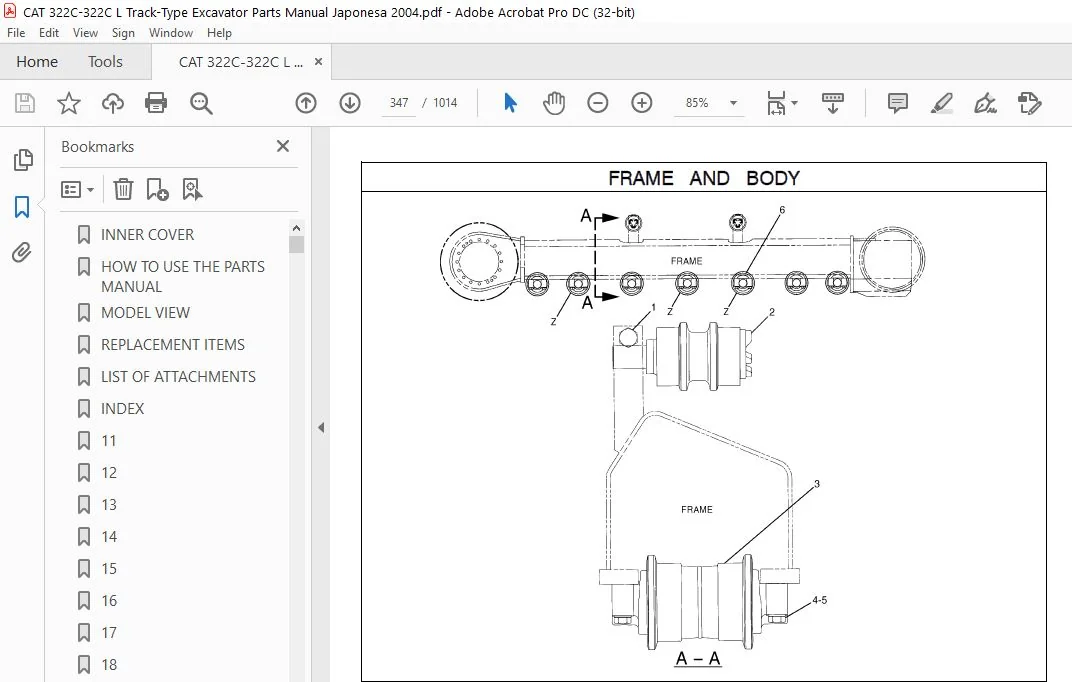The image size is (1072, 682).
Task: Select the CAT 322C-322C L document tab
Action: tap(240, 62)
